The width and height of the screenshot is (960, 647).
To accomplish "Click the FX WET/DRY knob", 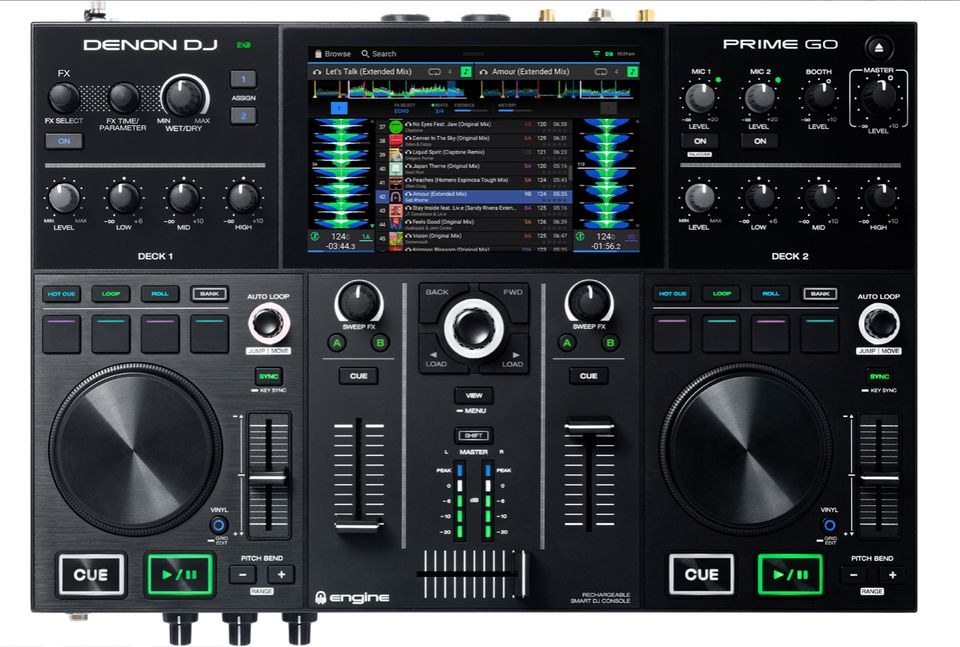I will click(184, 97).
